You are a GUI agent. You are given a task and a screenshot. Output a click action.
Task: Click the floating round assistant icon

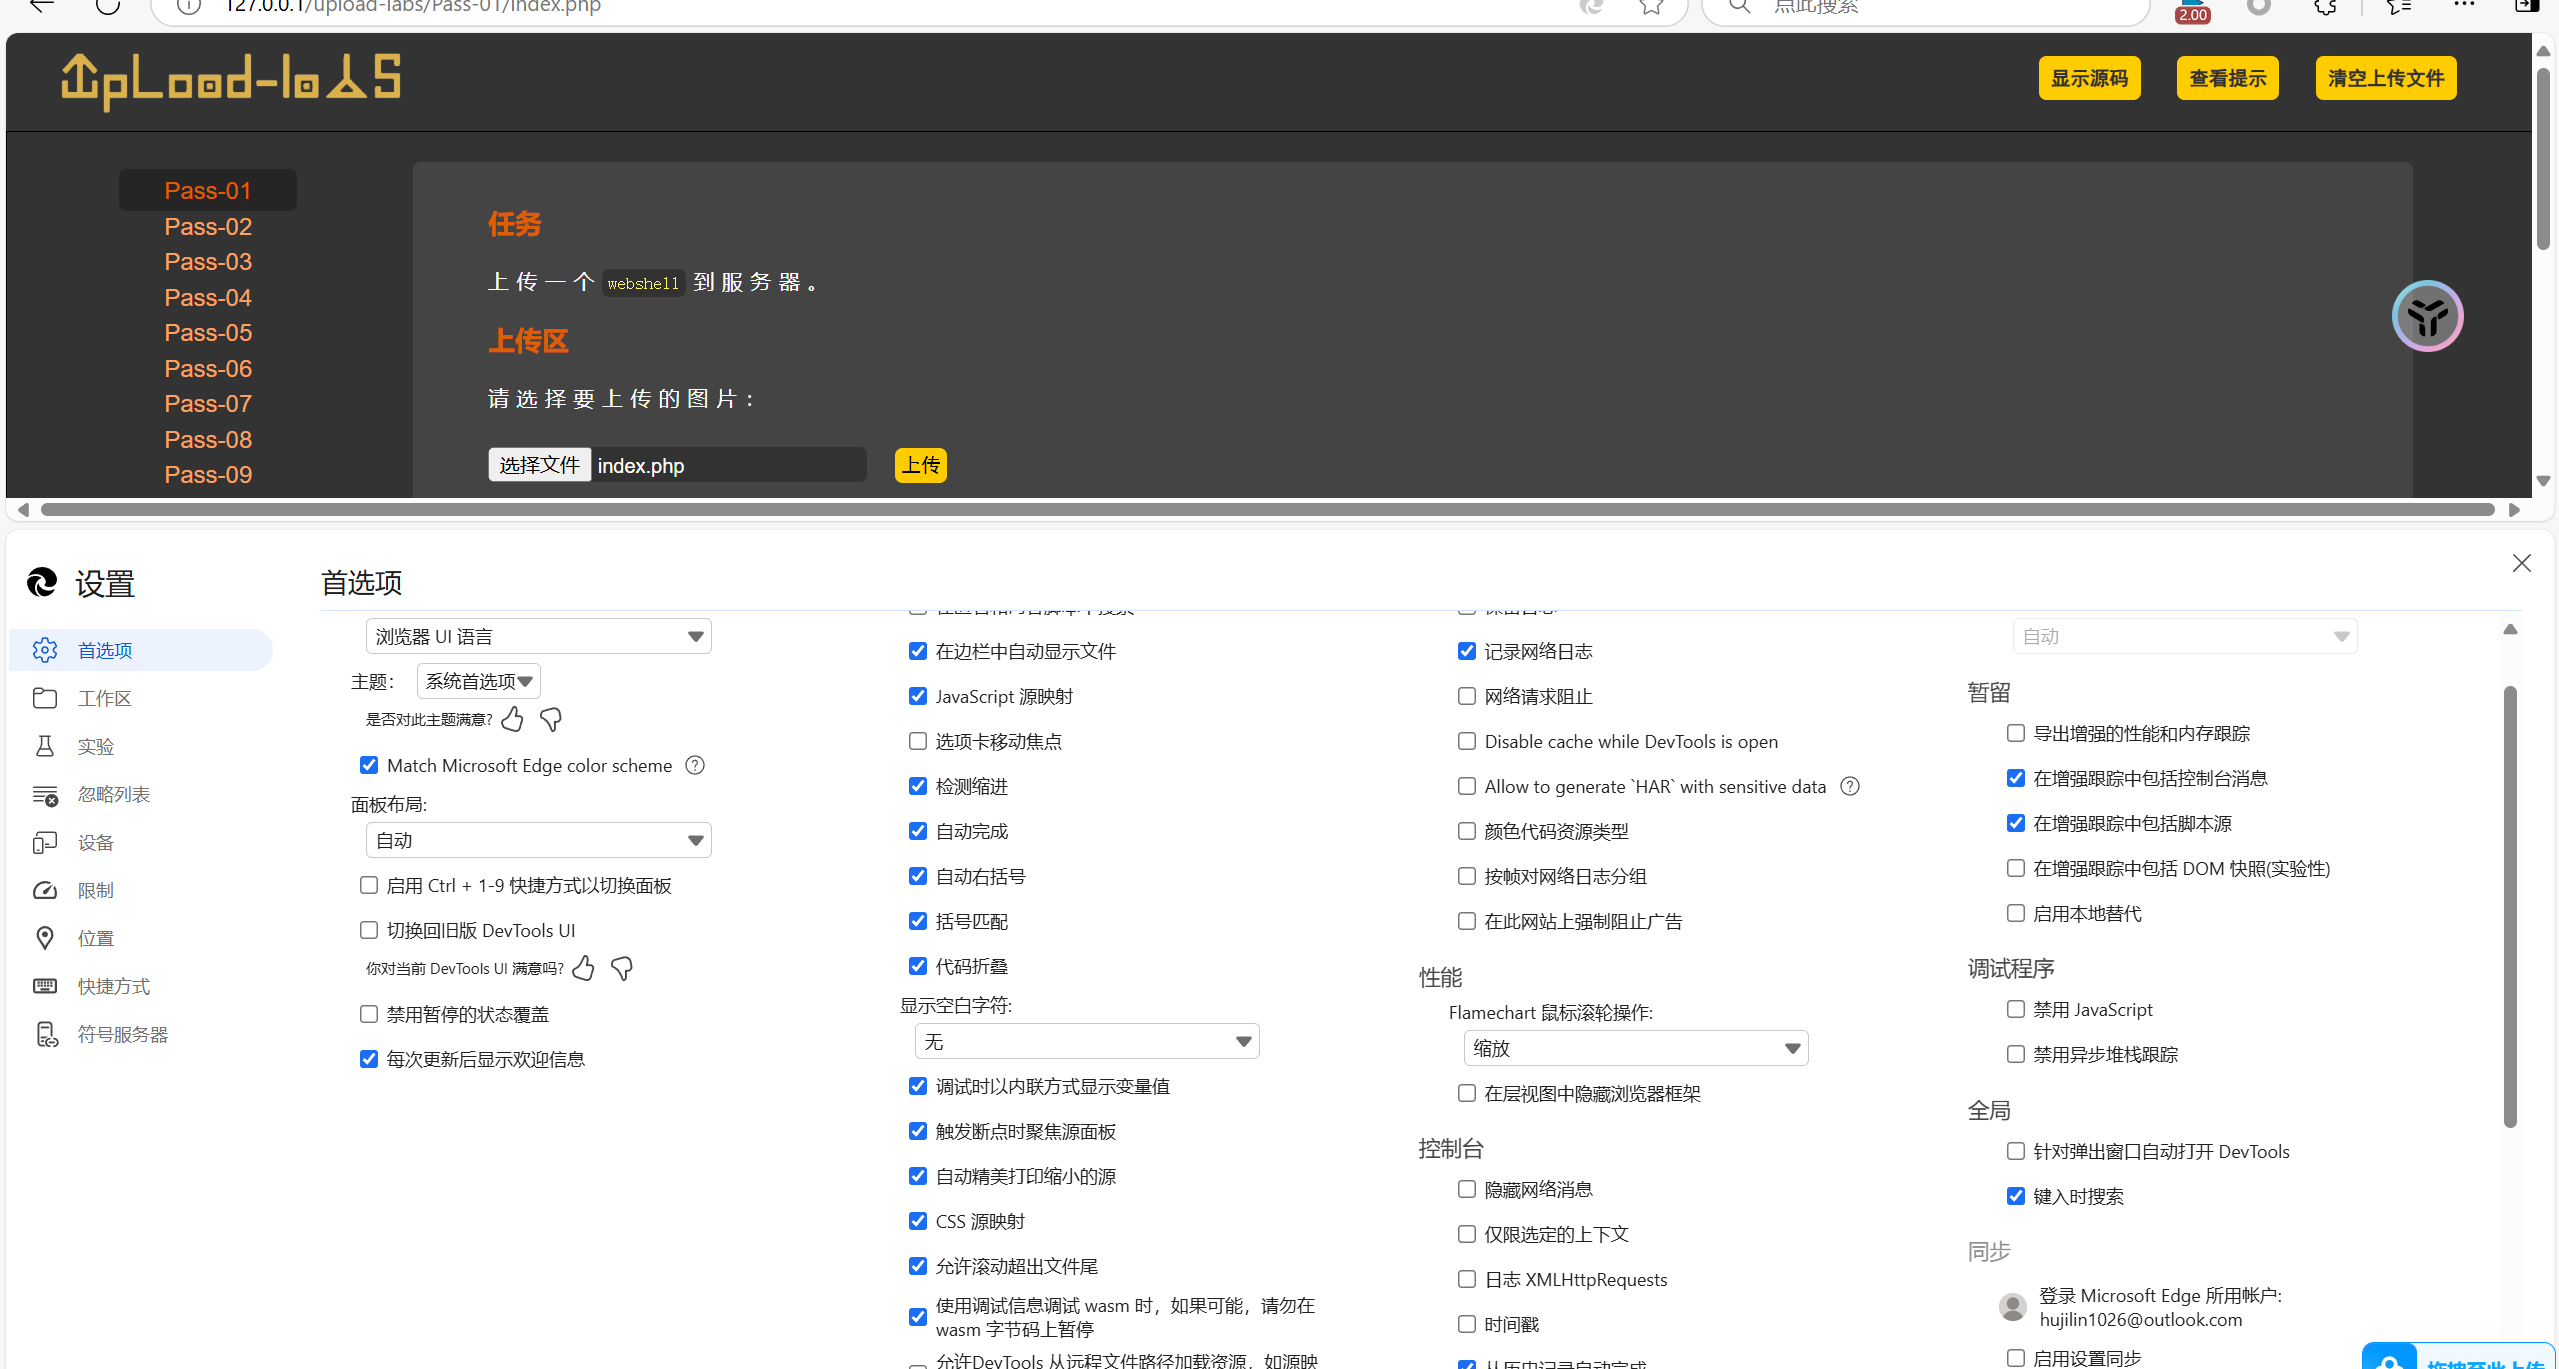click(x=2427, y=317)
